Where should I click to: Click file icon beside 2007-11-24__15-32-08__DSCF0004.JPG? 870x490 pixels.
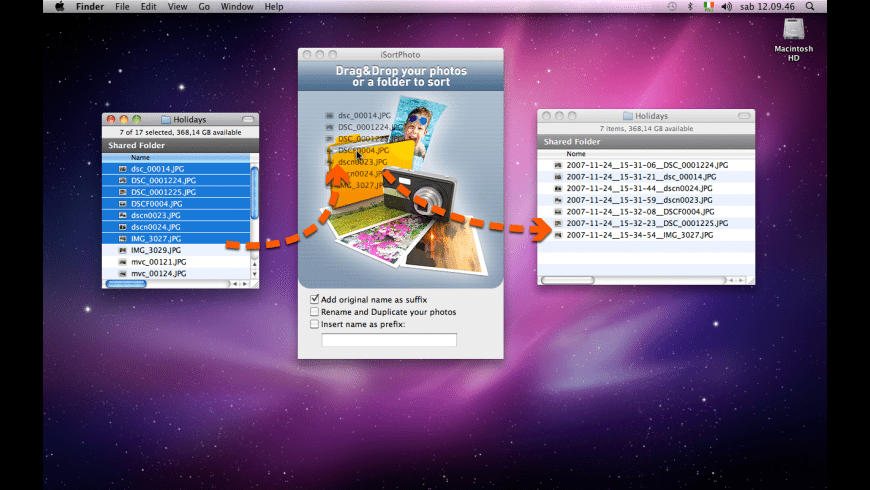(x=558, y=211)
